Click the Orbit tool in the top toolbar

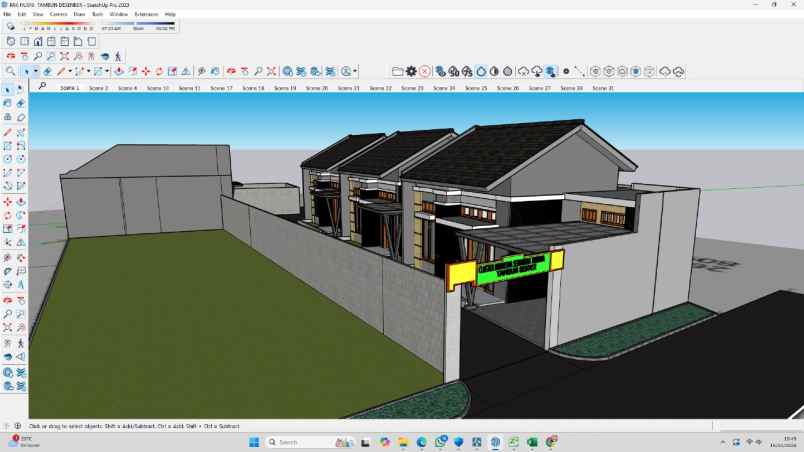click(11, 57)
